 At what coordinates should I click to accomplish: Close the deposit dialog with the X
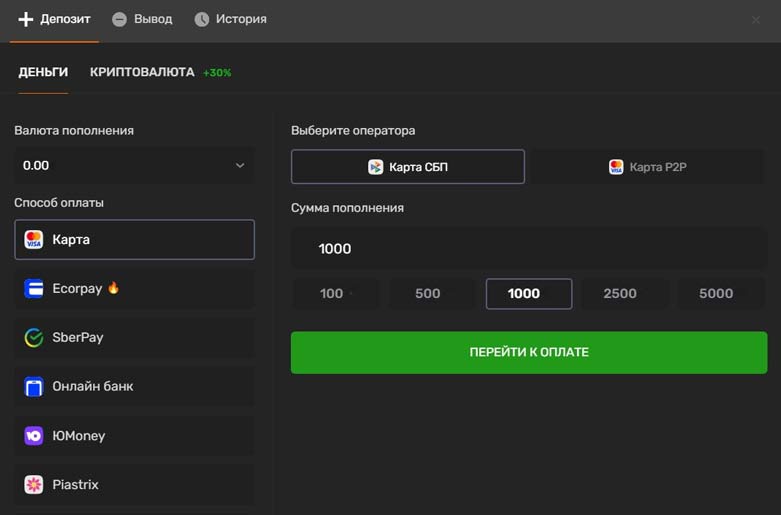click(x=756, y=20)
